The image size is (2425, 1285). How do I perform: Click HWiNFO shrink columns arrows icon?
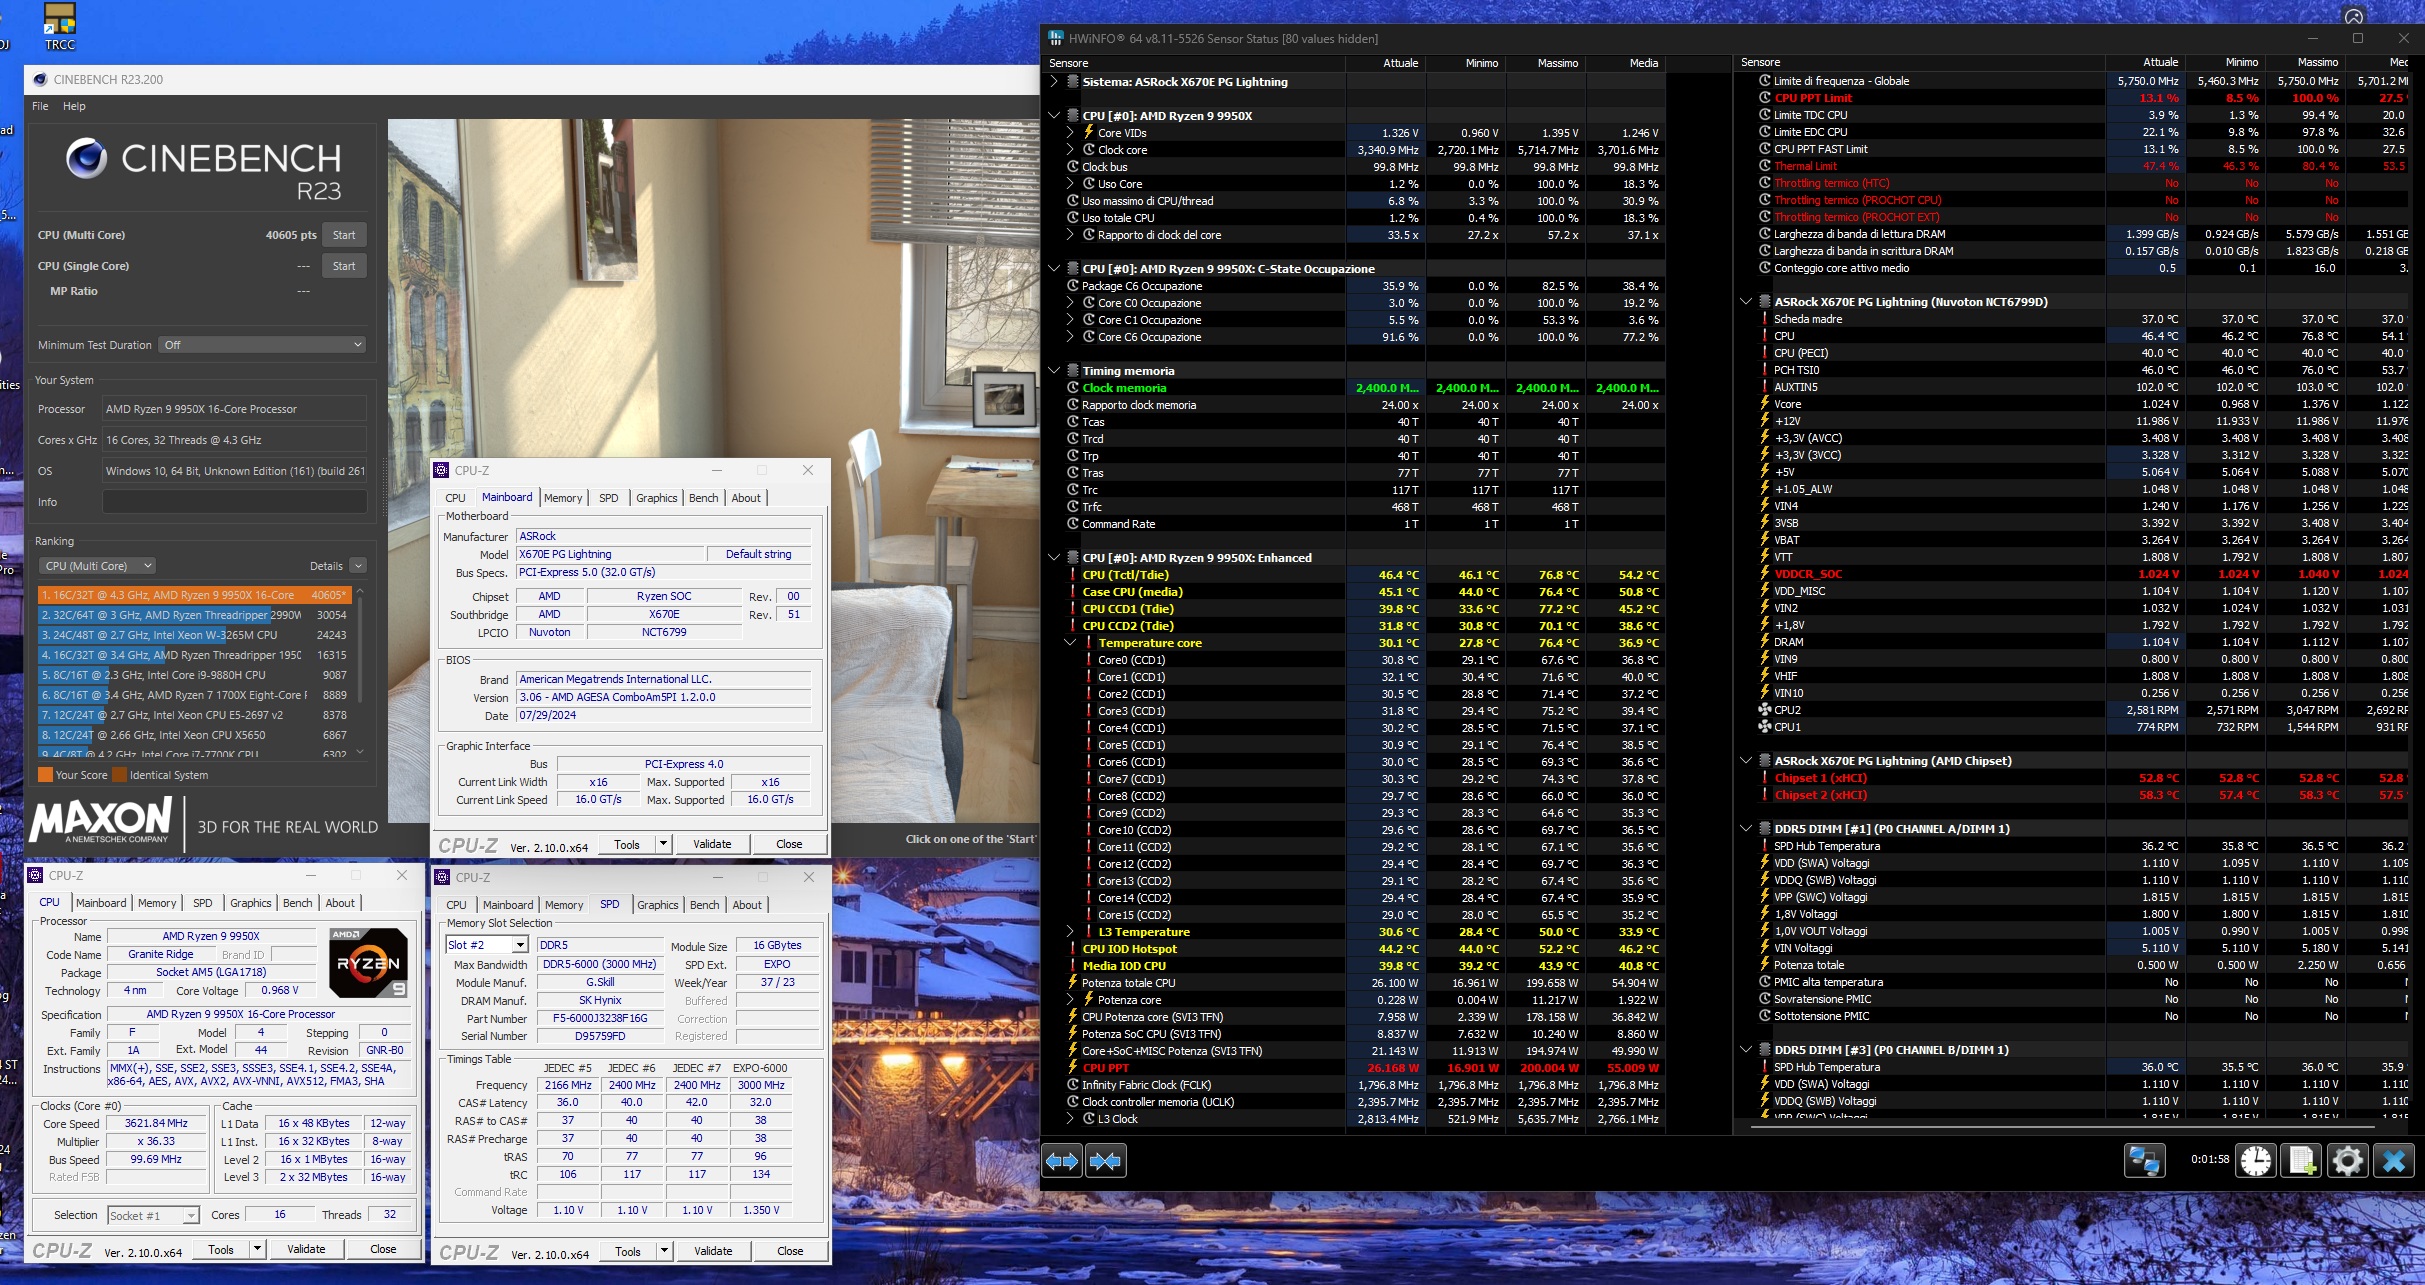[1106, 1161]
